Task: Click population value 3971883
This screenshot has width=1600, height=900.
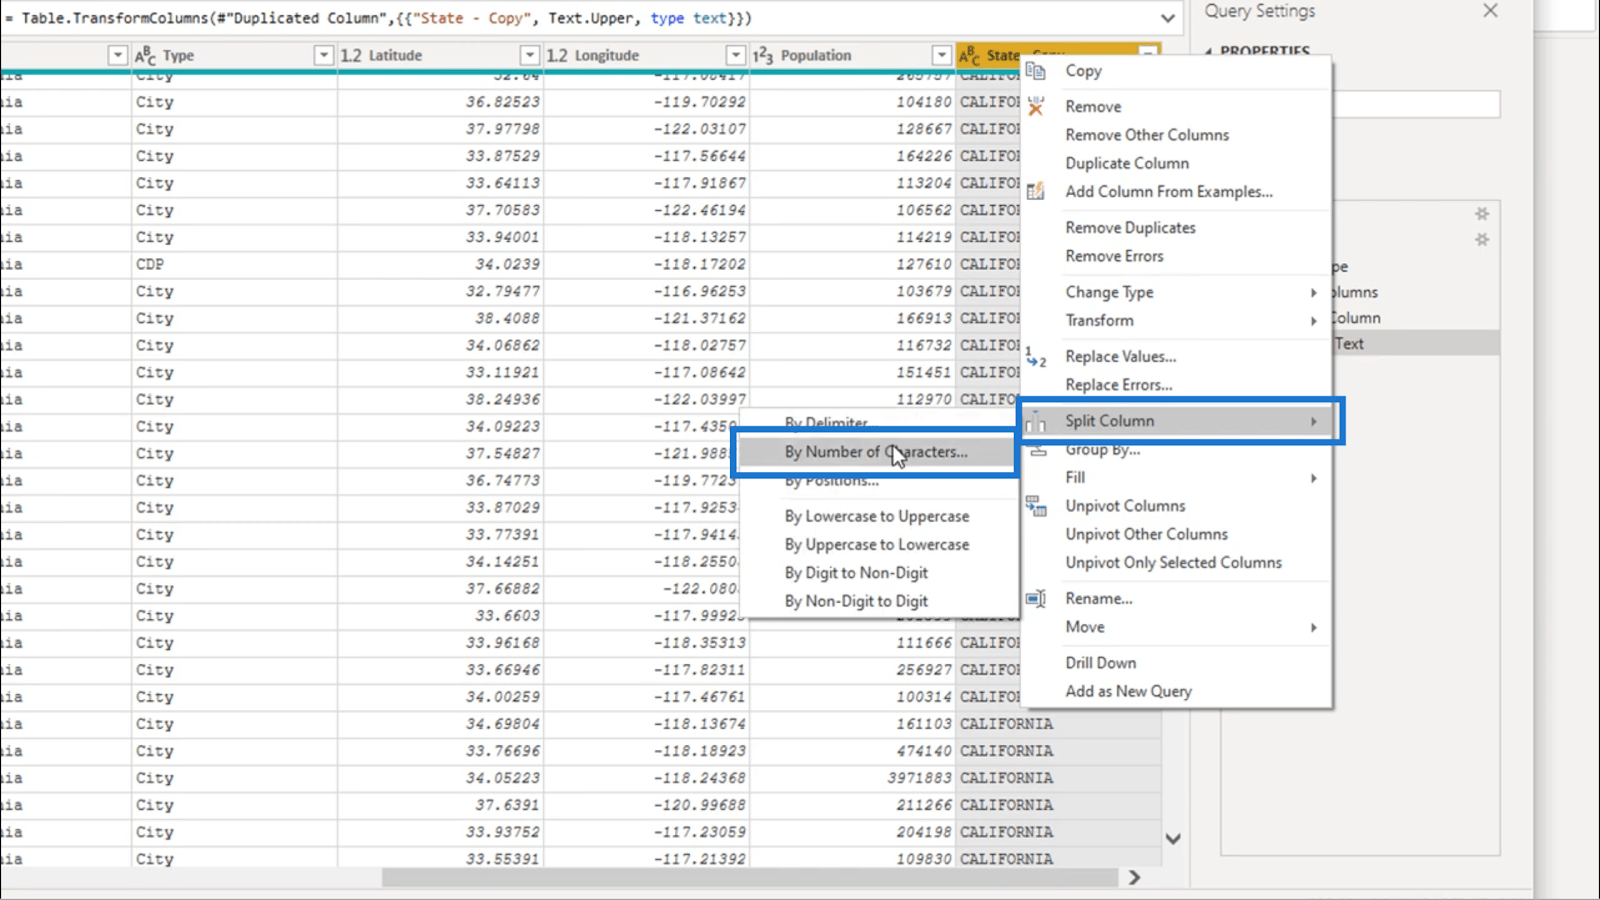Action: pyautogui.click(x=919, y=777)
